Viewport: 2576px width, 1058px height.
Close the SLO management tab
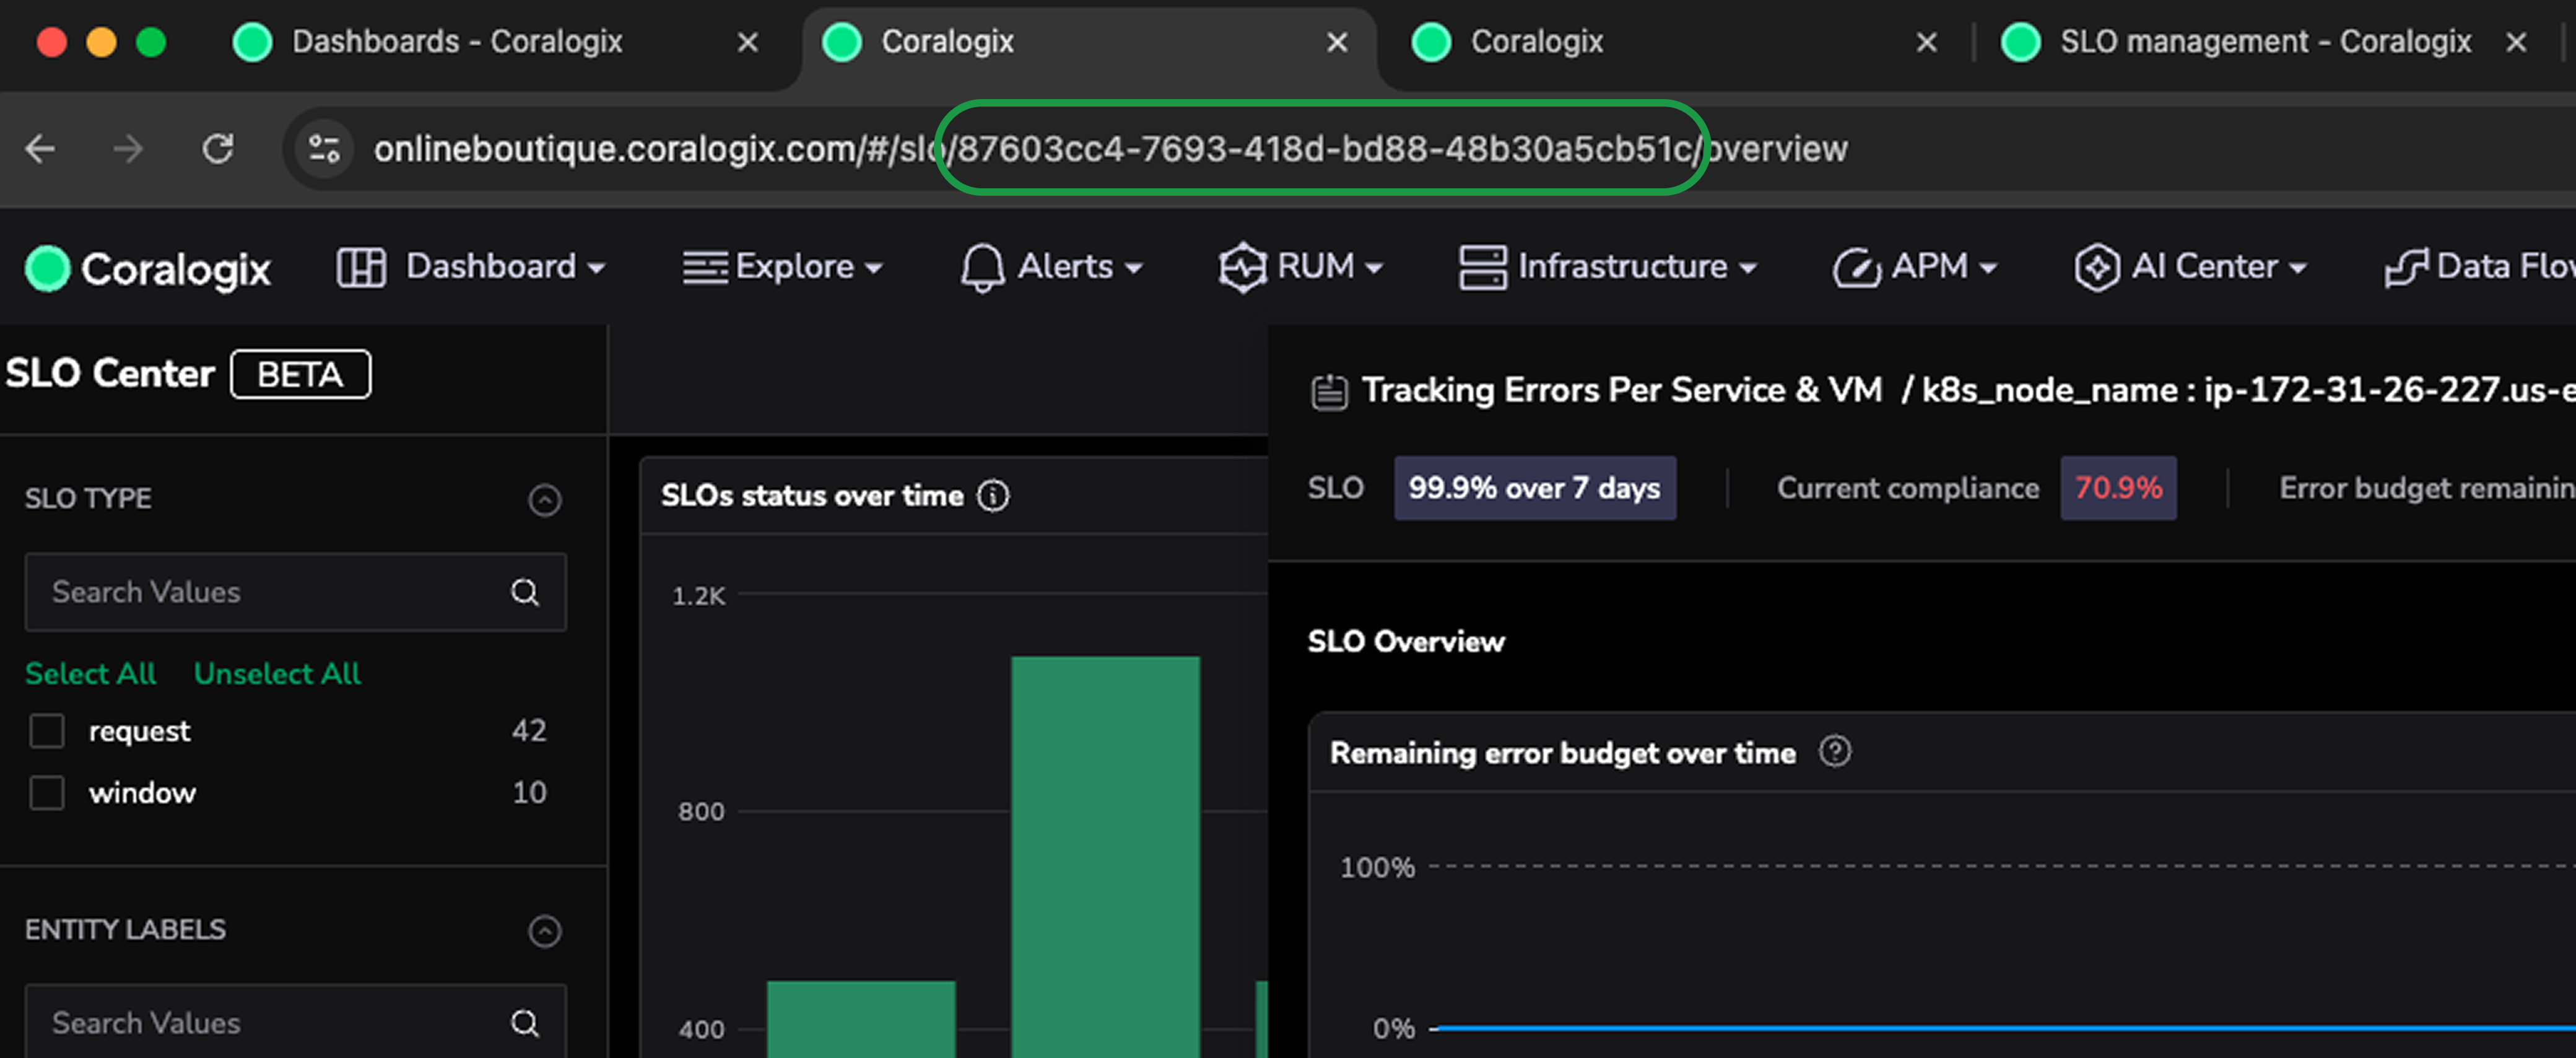(2516, 42)
